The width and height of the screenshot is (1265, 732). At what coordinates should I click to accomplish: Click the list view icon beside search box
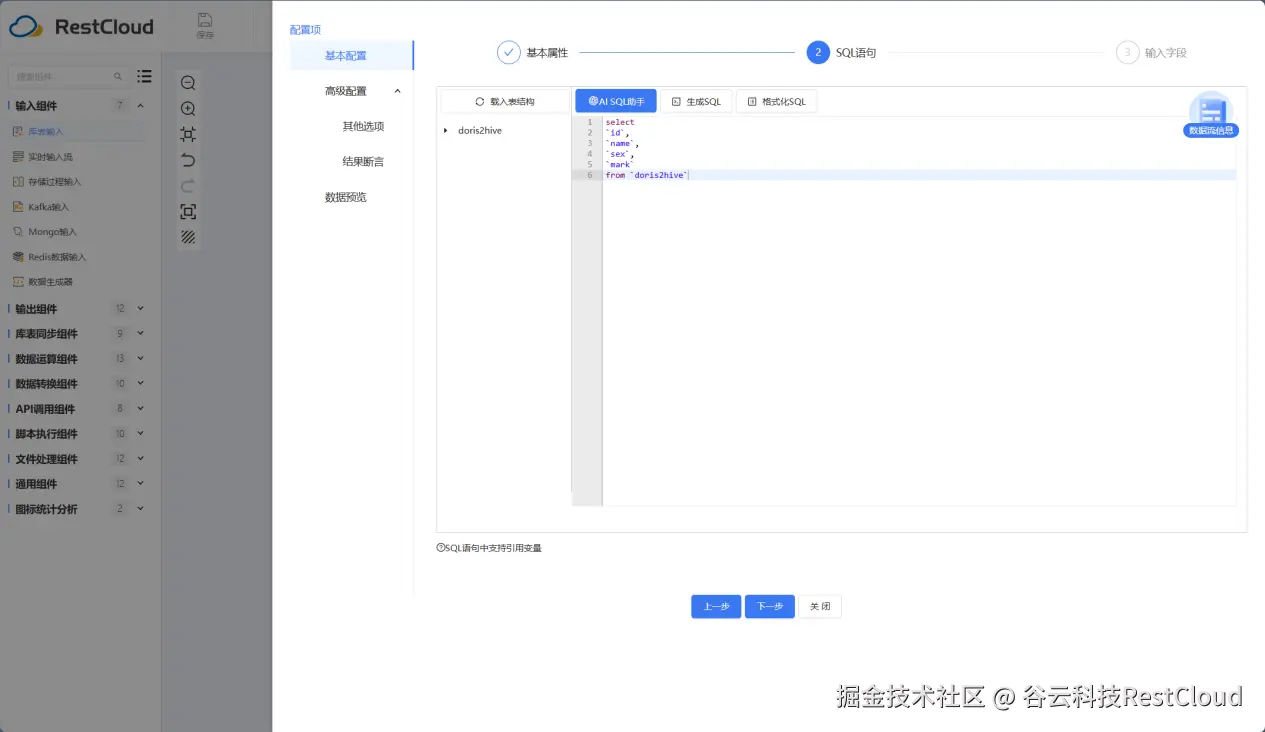145,76
